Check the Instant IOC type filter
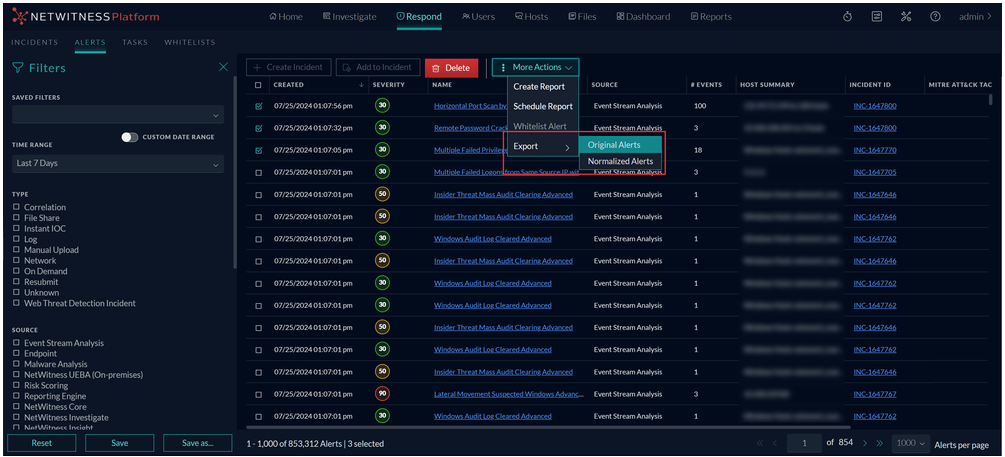 (15, 229)
